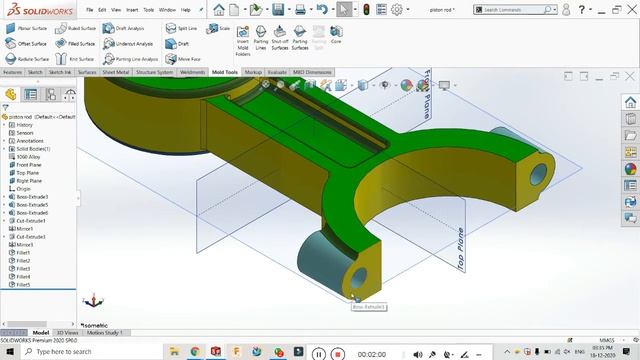Image resolution: width=640 pixels, height=360 pixels.
Task: Click the Rebuild traffic light icon
Action: pyautogui.click(x=367, y=9)
